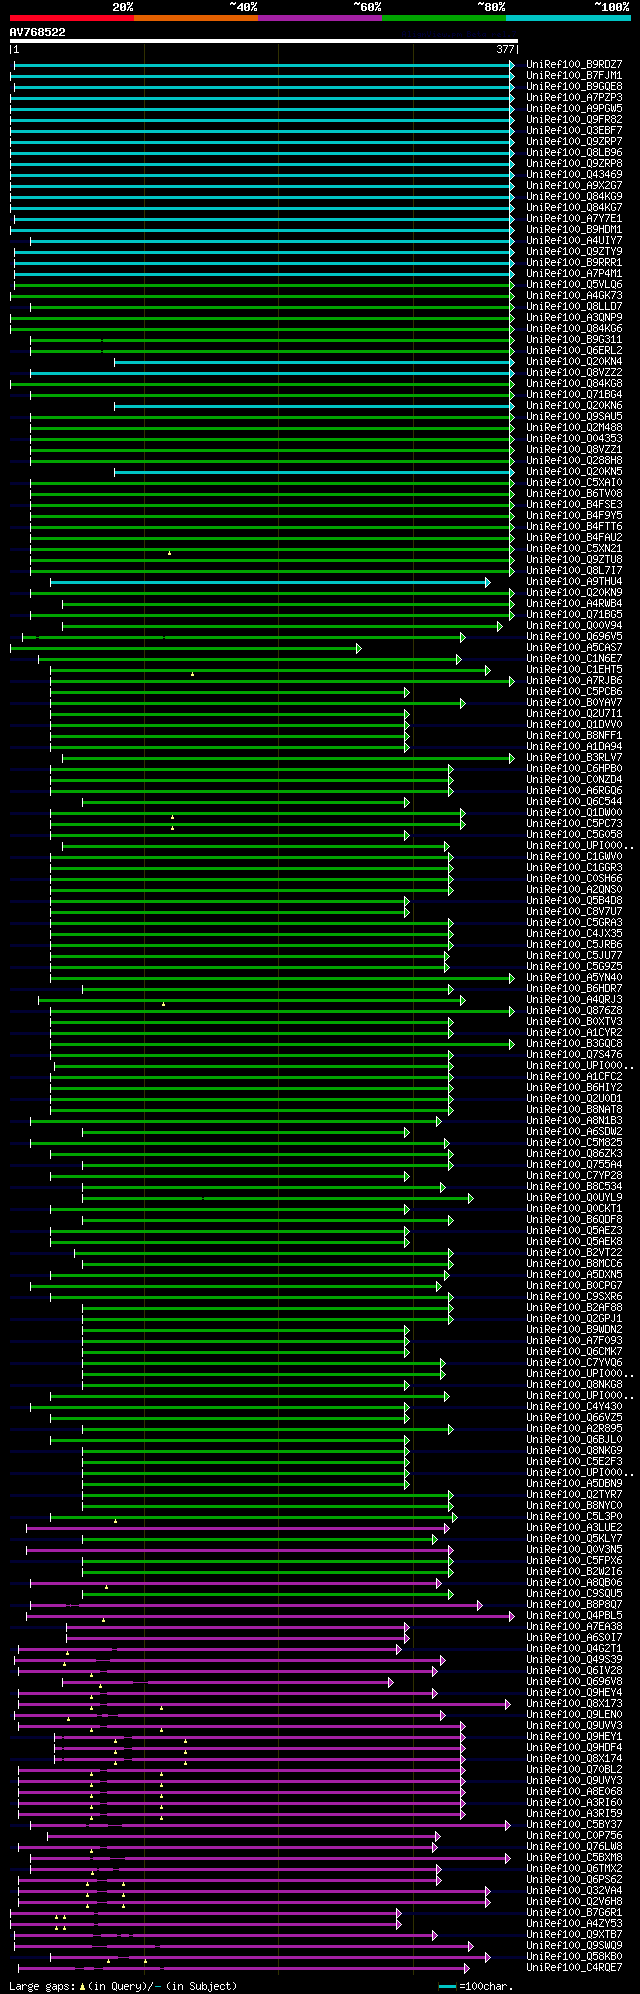This screenshot has width=640, height=1994.
Task: Select label UniRef100_B8NFF1
Action: click(x=574, y=736)
